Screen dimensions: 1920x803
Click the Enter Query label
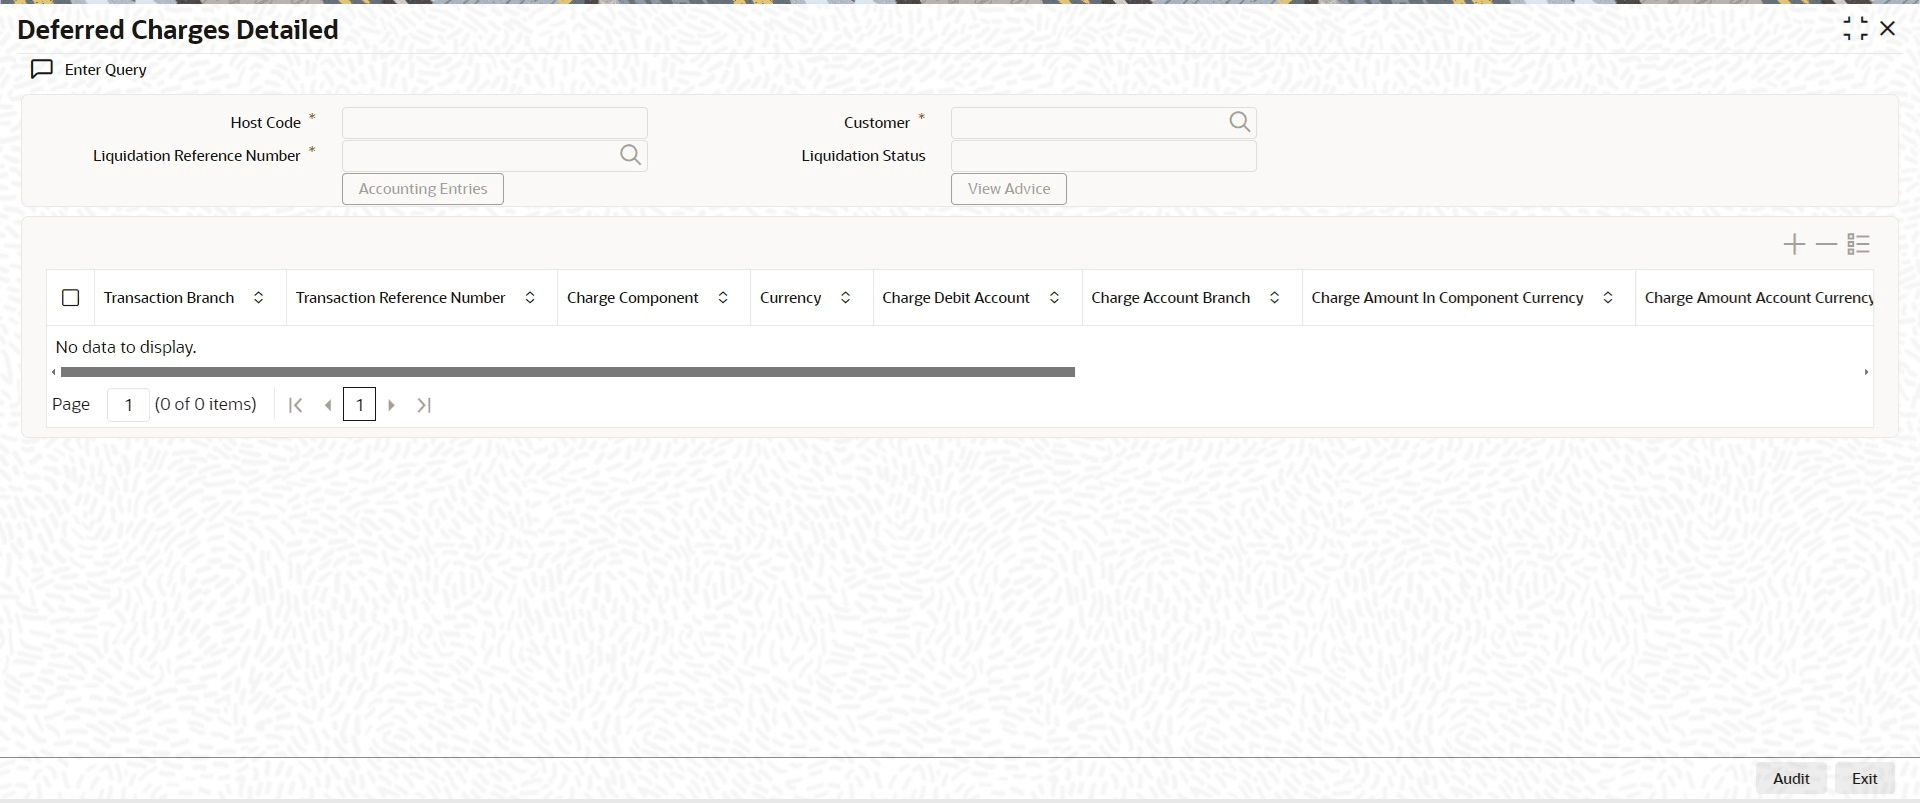(x=106, y=70)
